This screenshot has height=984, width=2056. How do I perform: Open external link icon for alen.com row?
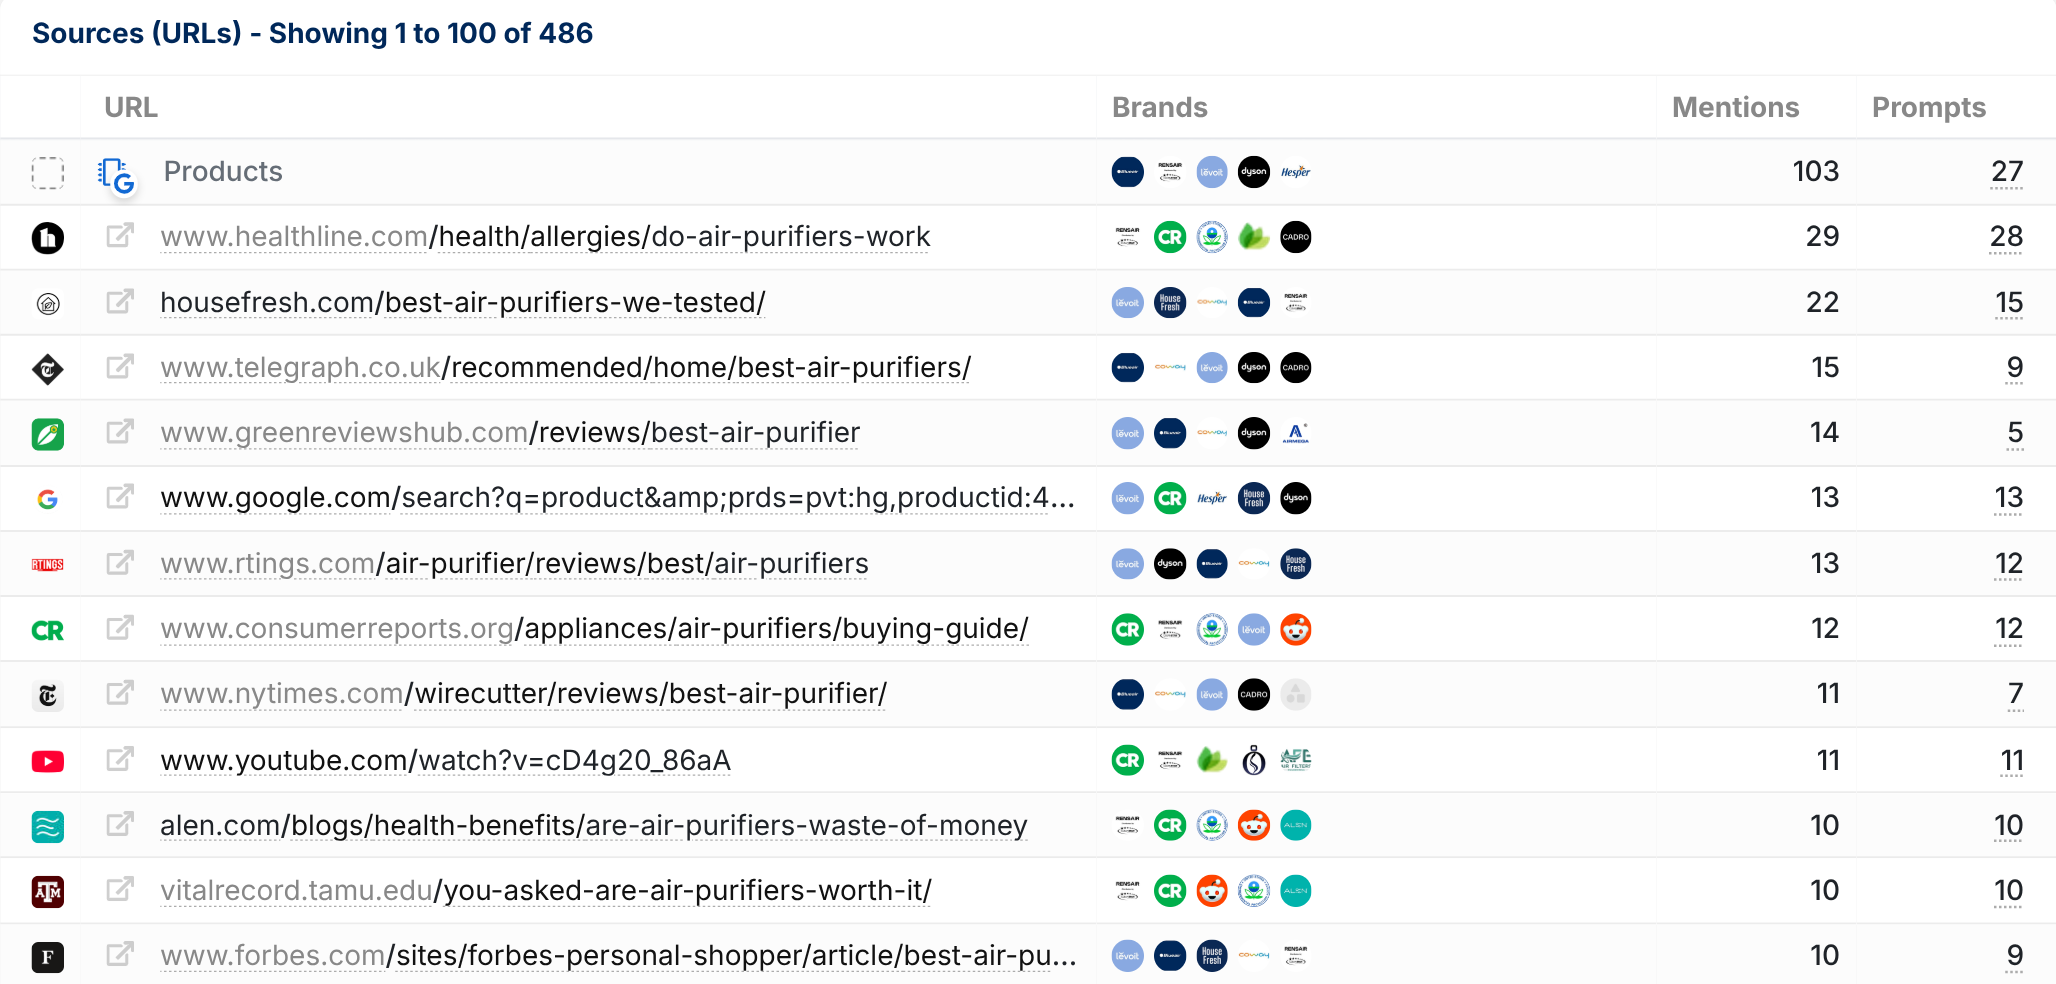tap(120, 825)
